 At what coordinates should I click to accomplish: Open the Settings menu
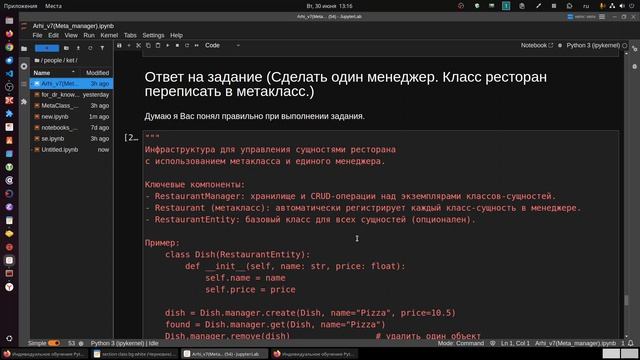[x=153, y=36]
